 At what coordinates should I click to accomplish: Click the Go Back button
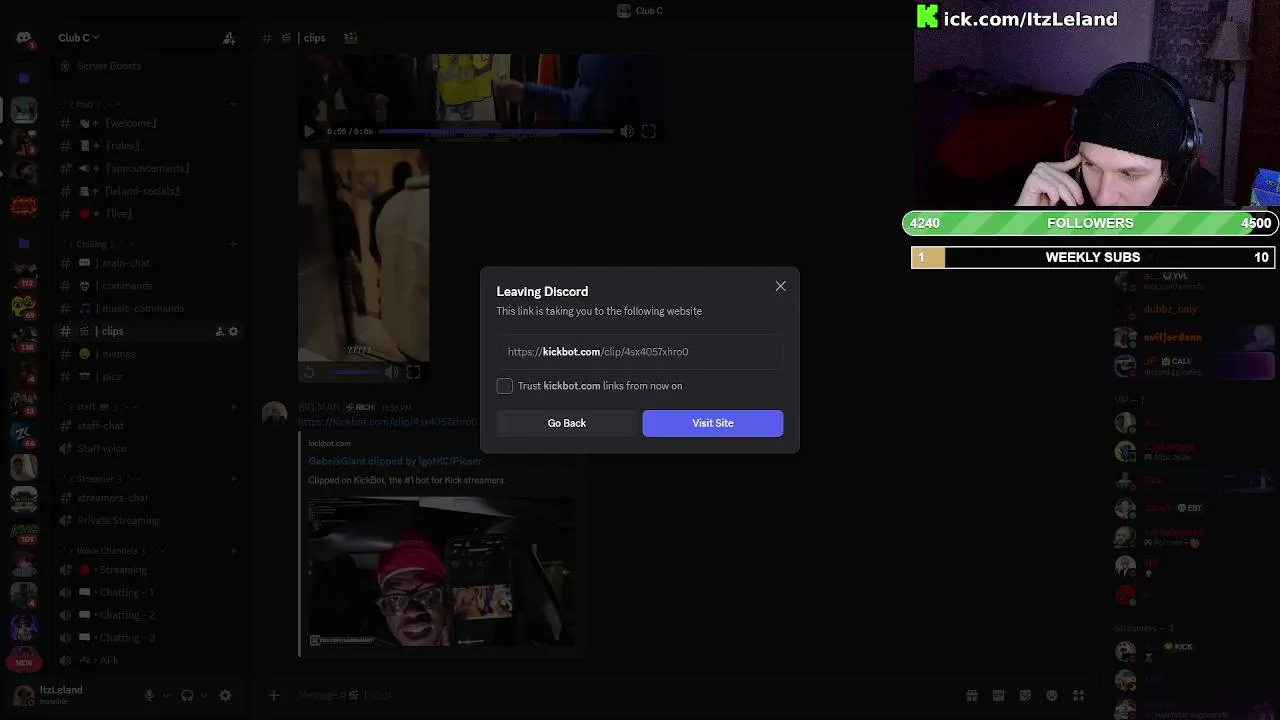pyautogui.click(x=567, y=423)
